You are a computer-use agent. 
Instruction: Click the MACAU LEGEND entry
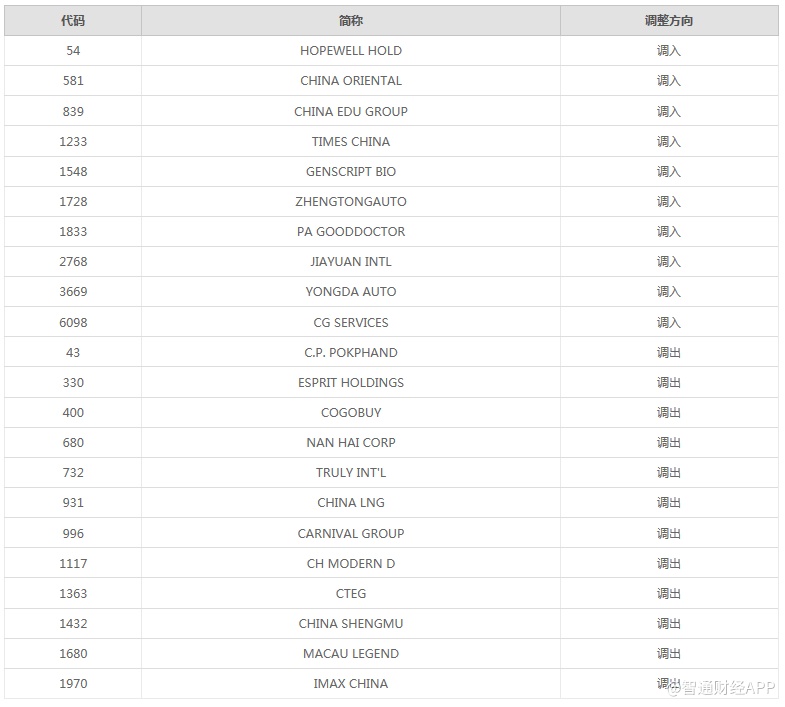pos(351,653)
